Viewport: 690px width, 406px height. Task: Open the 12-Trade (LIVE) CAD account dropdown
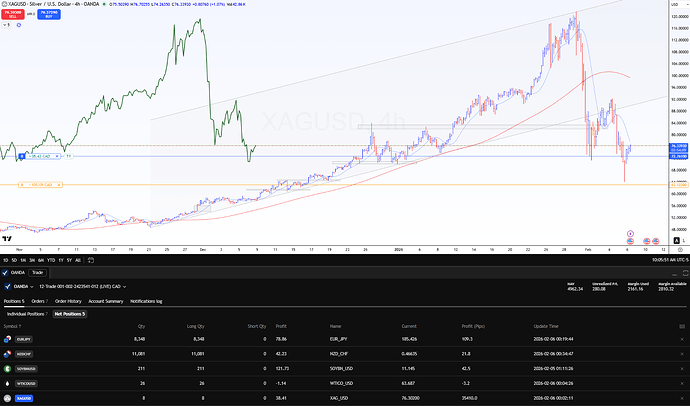[x=83, y=286]
